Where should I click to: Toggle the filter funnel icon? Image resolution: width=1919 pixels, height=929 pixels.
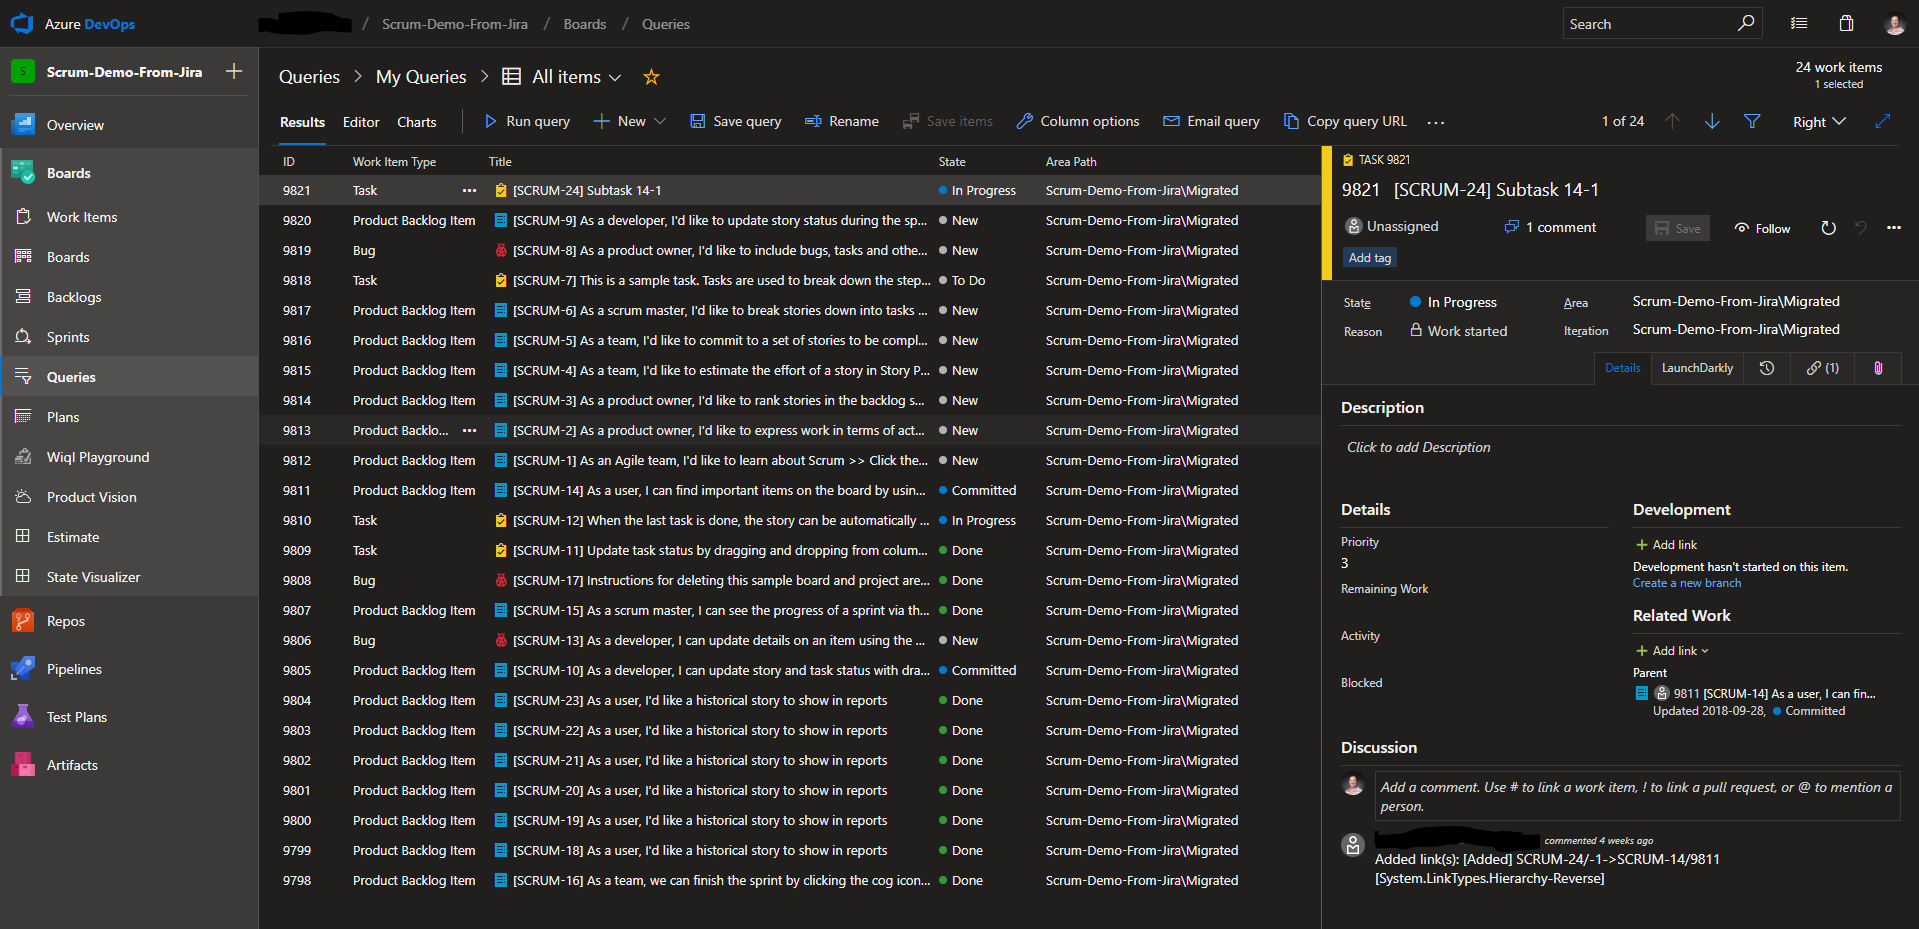point(1752,121)
